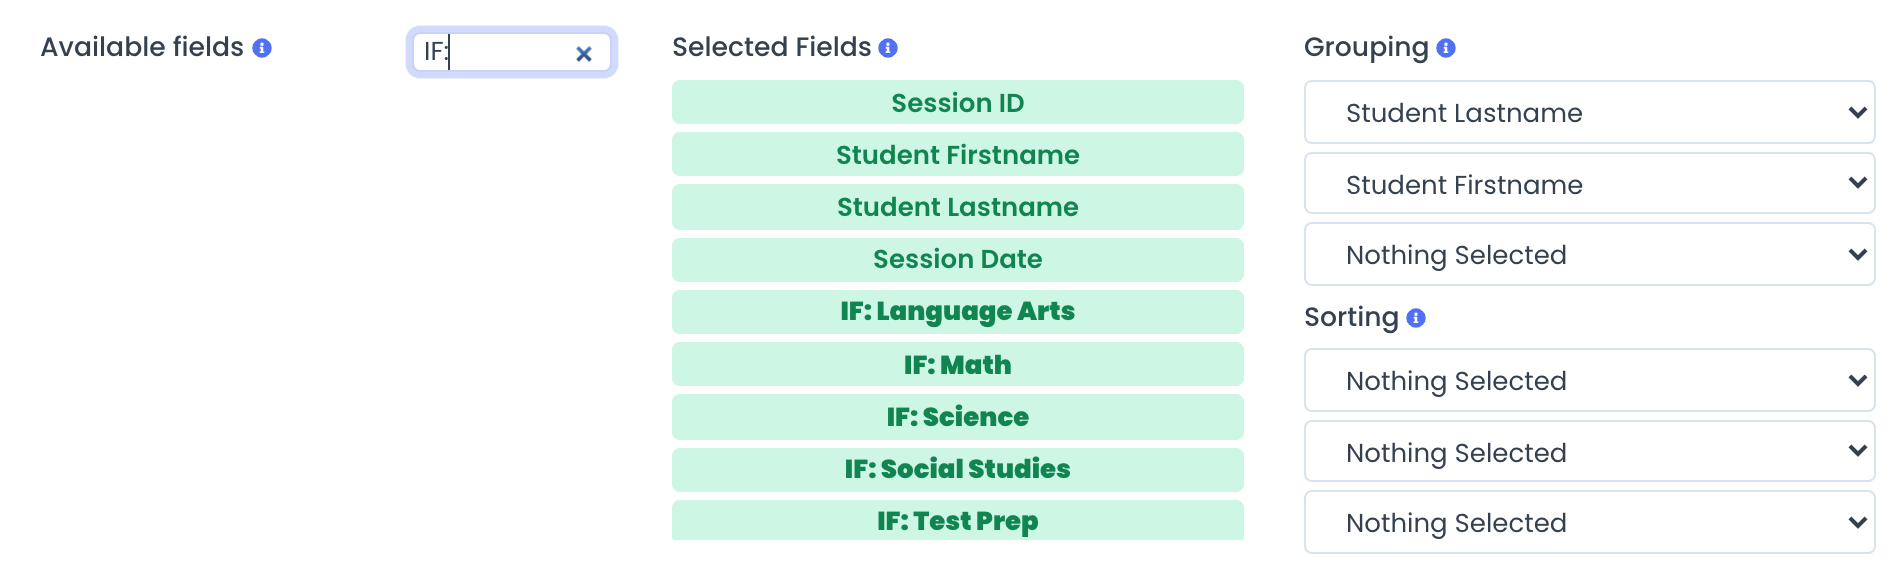Open the second sorting dropdown

pyautogui.click(x=1589, y=451)
